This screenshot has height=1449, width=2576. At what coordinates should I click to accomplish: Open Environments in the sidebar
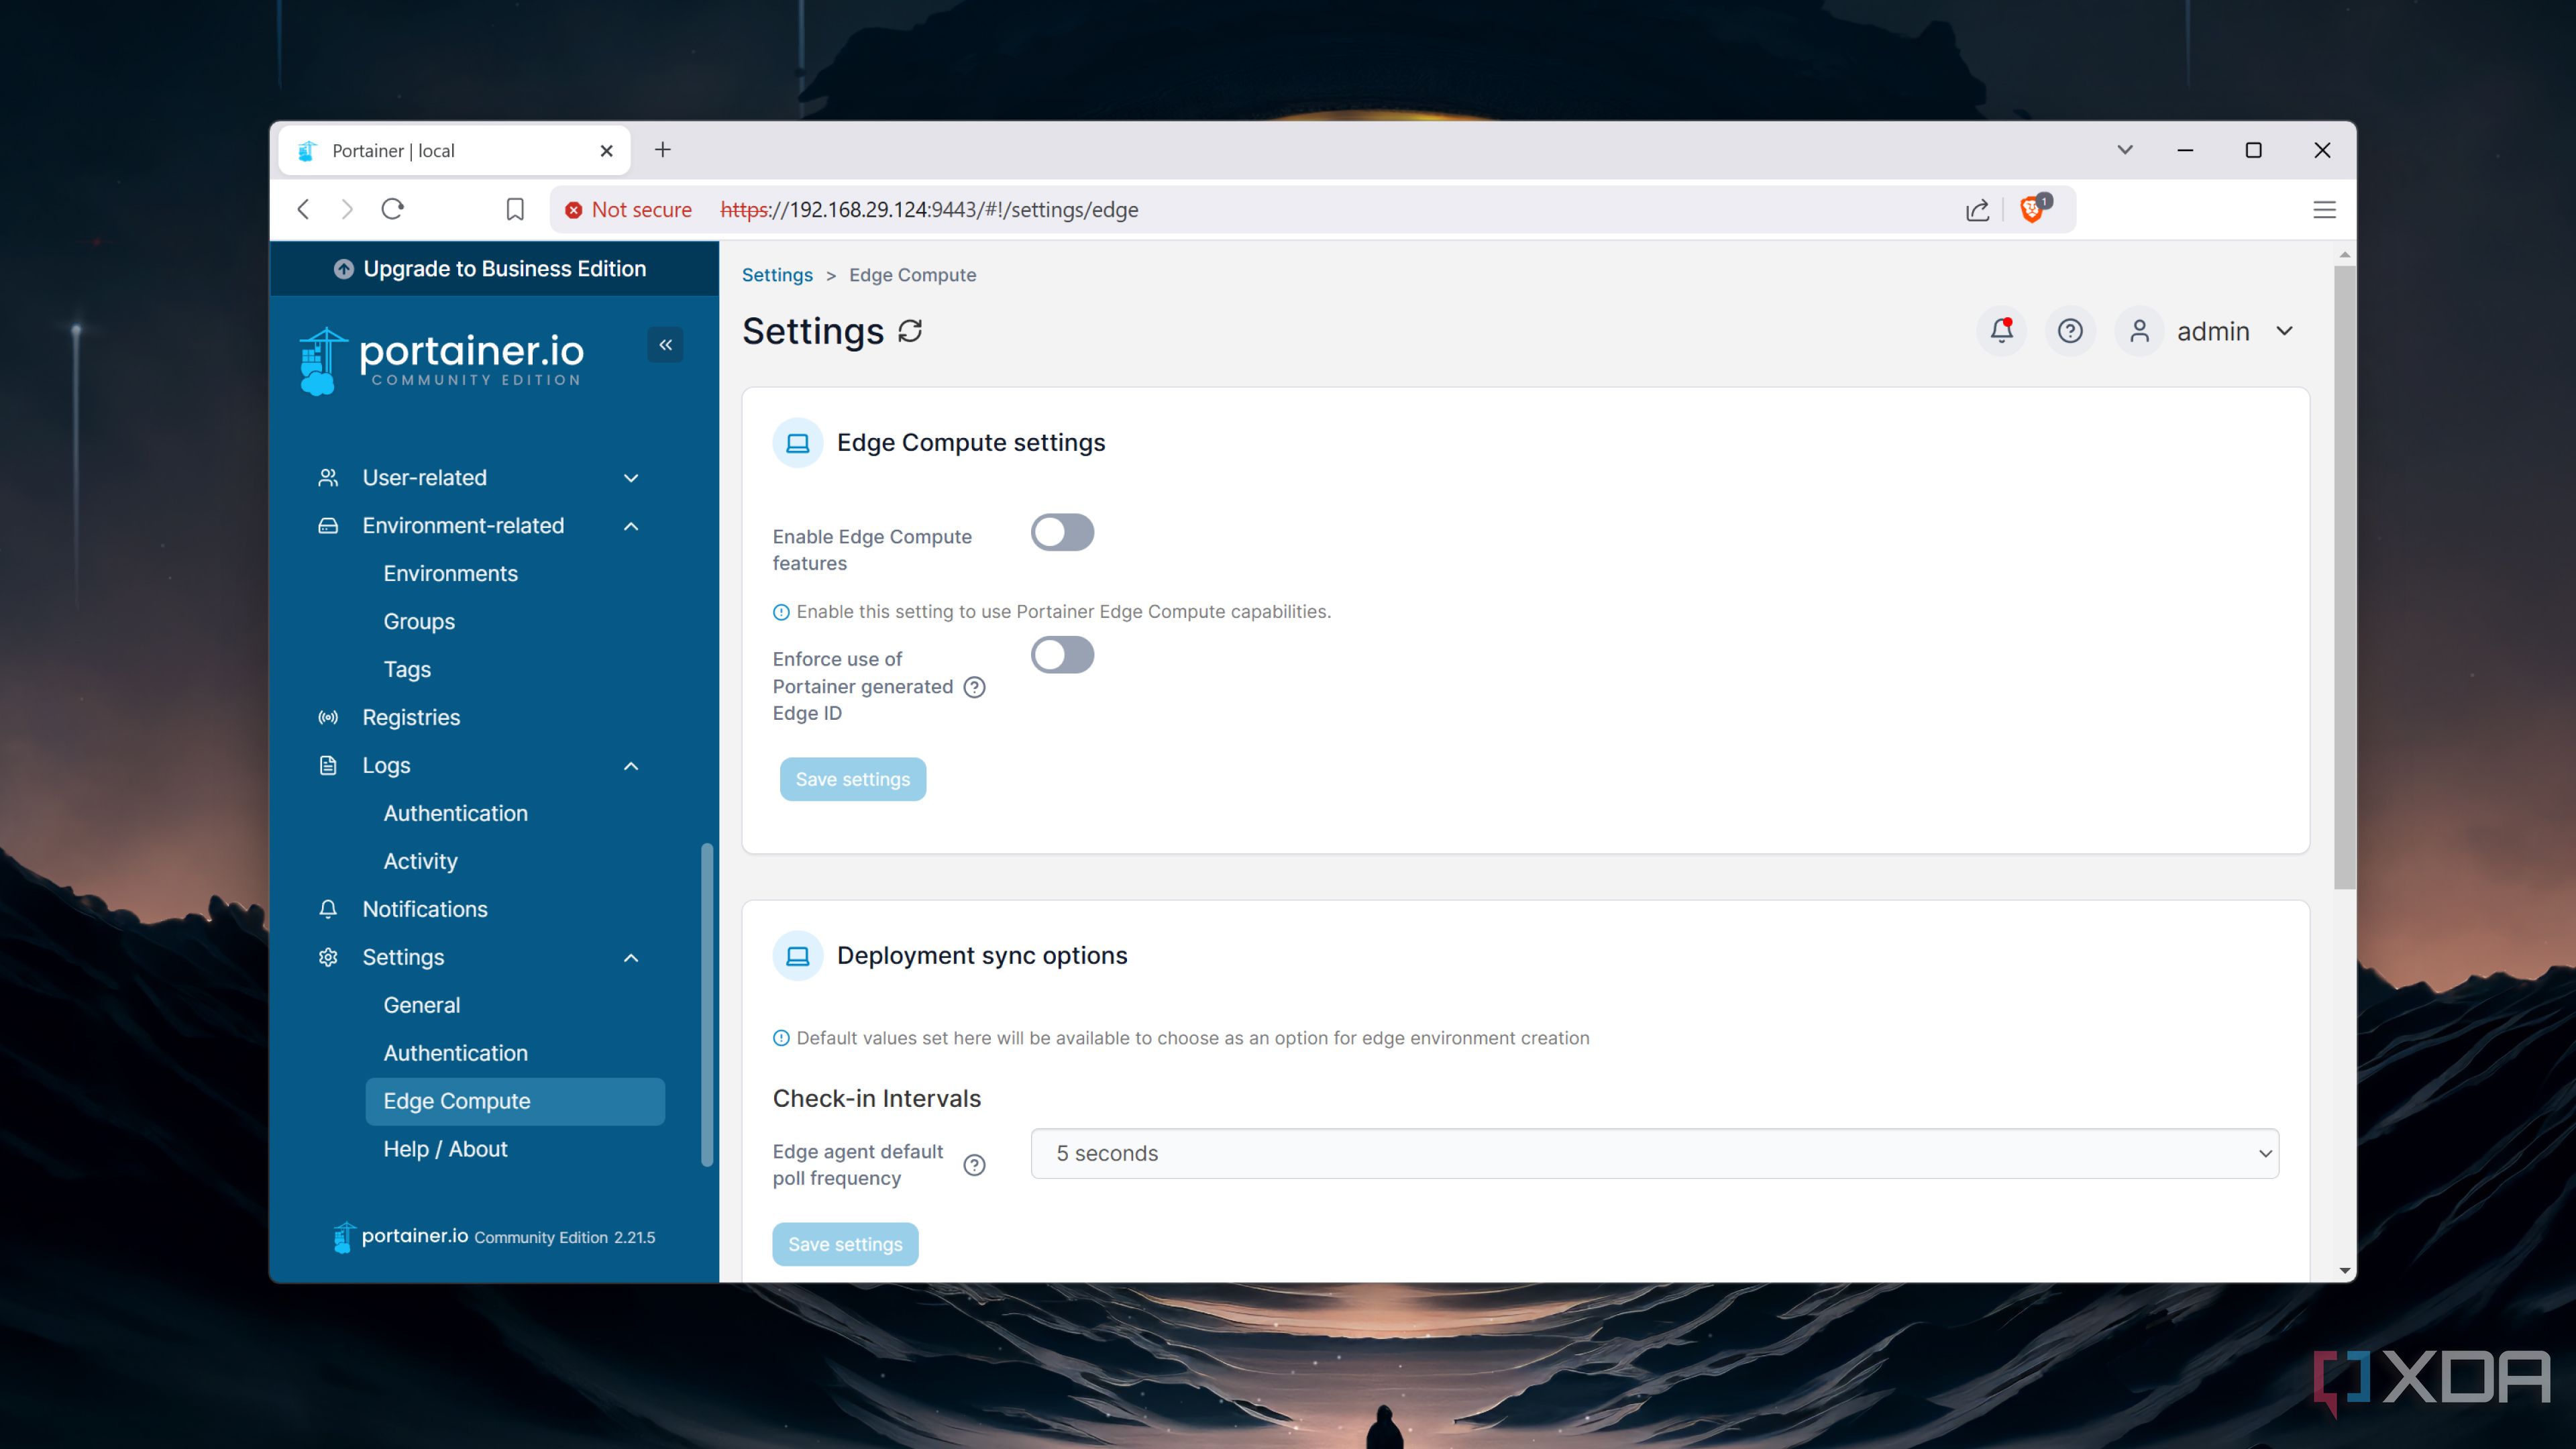(x=450, y=573)
